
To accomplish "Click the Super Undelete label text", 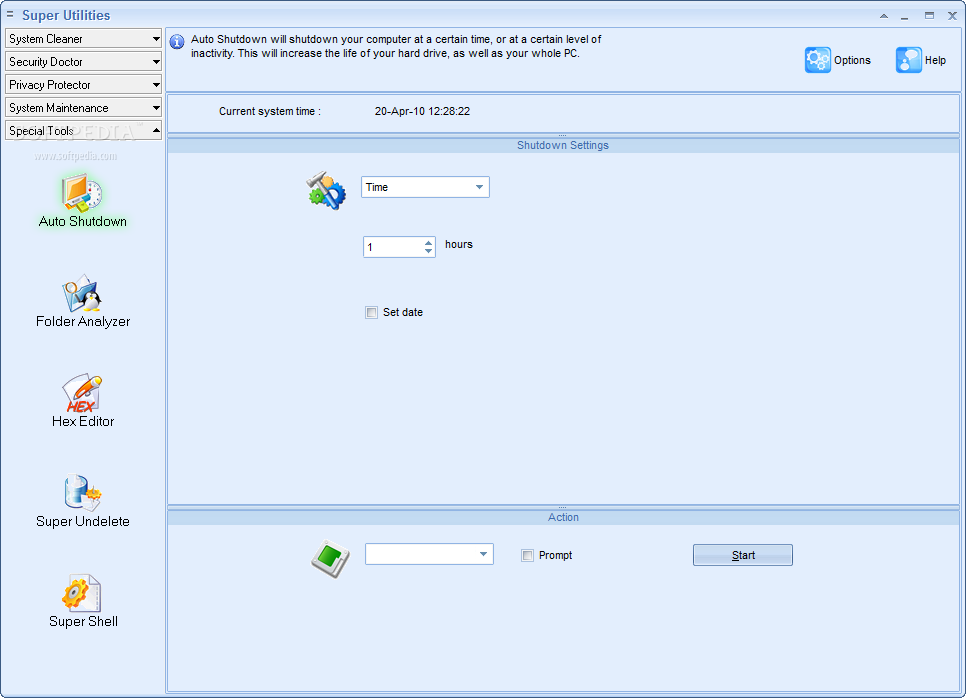I will pyautogui.click(x=83, y=521).
